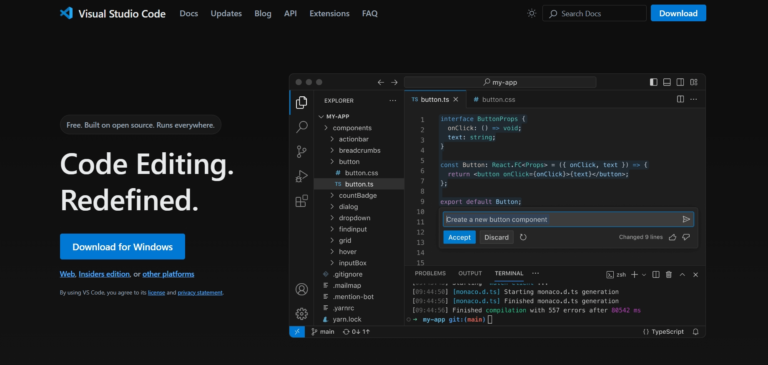Open the Accounts icon in activity bar
768x365 pixels.
click(x=302, y=289)
